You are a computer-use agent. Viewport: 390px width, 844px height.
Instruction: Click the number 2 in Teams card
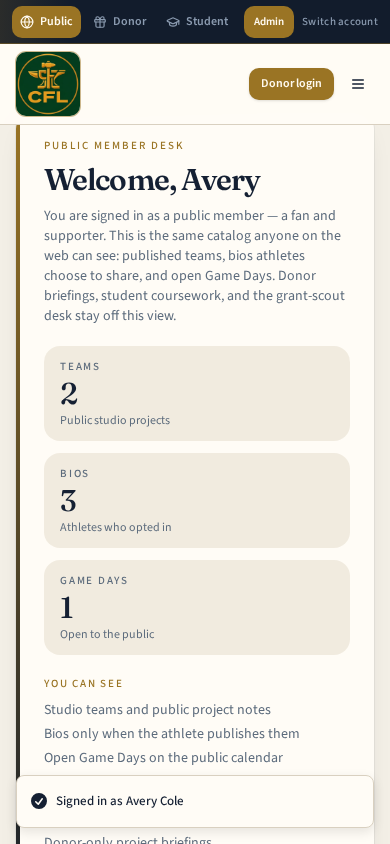tap(69, 394)
